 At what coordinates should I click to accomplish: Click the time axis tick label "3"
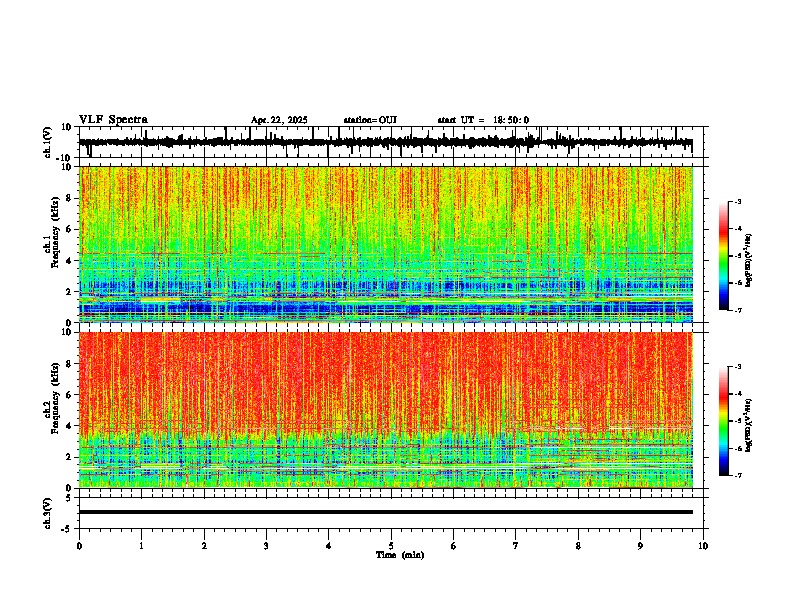[x=266, y=546]
